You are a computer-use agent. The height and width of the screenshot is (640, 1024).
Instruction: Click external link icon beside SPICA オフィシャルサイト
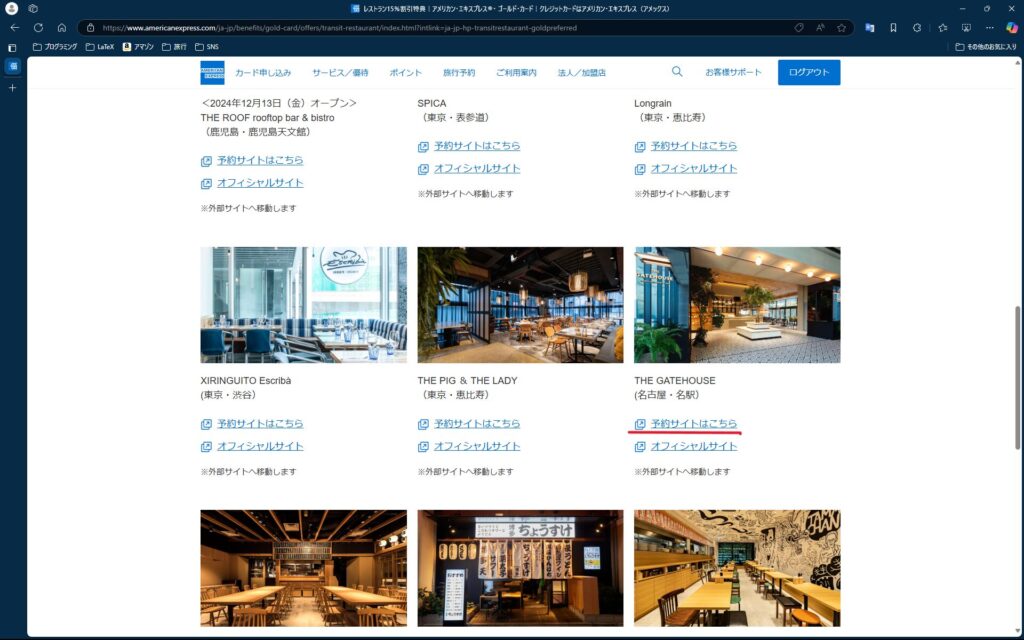coord(423,170)
